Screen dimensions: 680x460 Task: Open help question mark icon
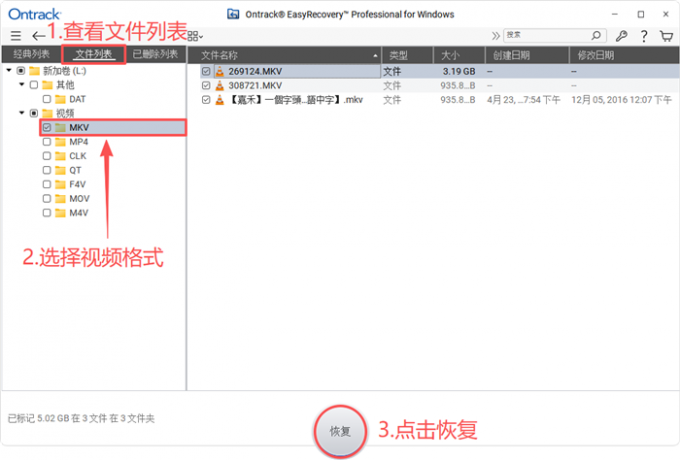644,36
